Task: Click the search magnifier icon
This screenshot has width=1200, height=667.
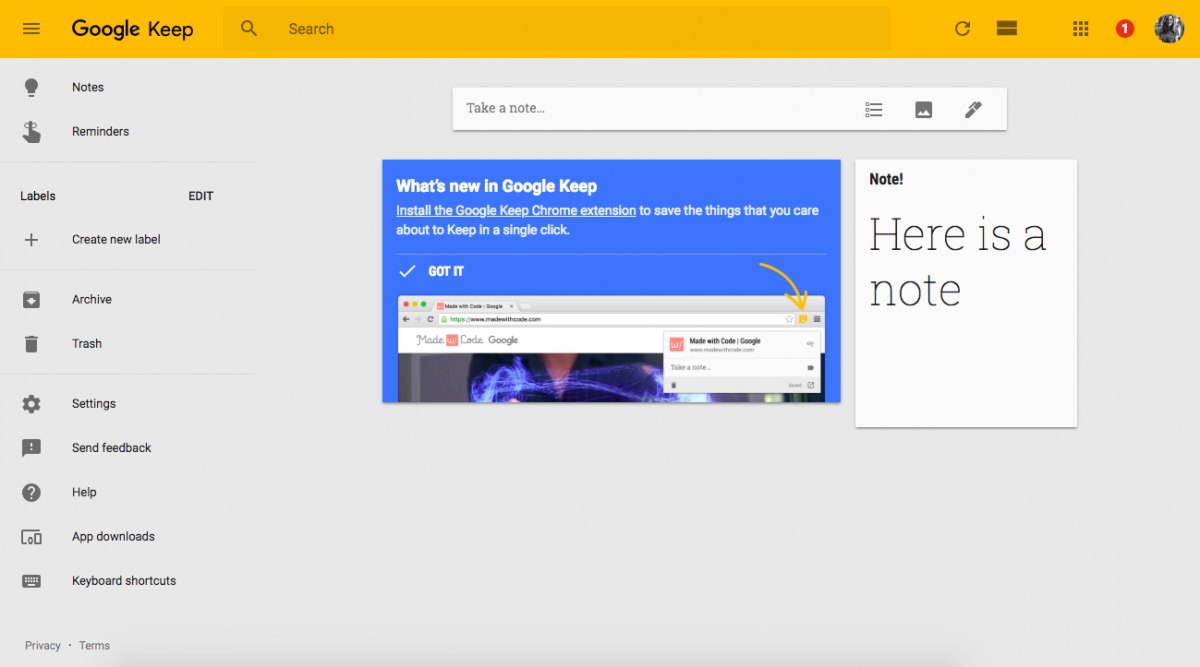Action: pyautogui.click(x=249, y=29)
